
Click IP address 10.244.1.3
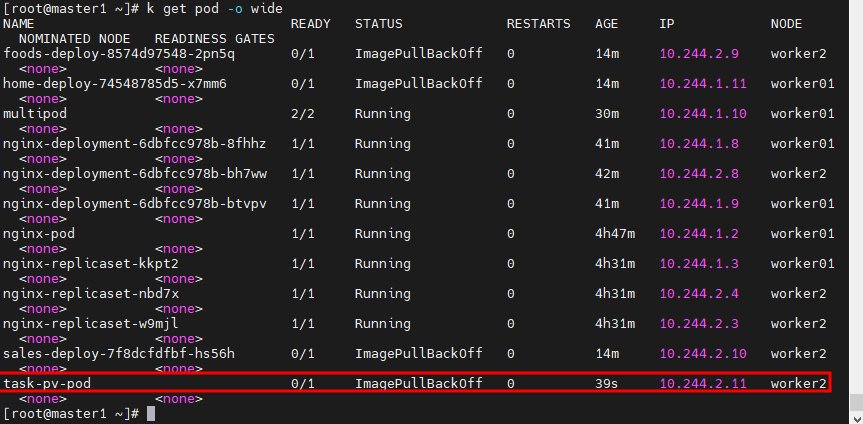(x=699, y=264)
